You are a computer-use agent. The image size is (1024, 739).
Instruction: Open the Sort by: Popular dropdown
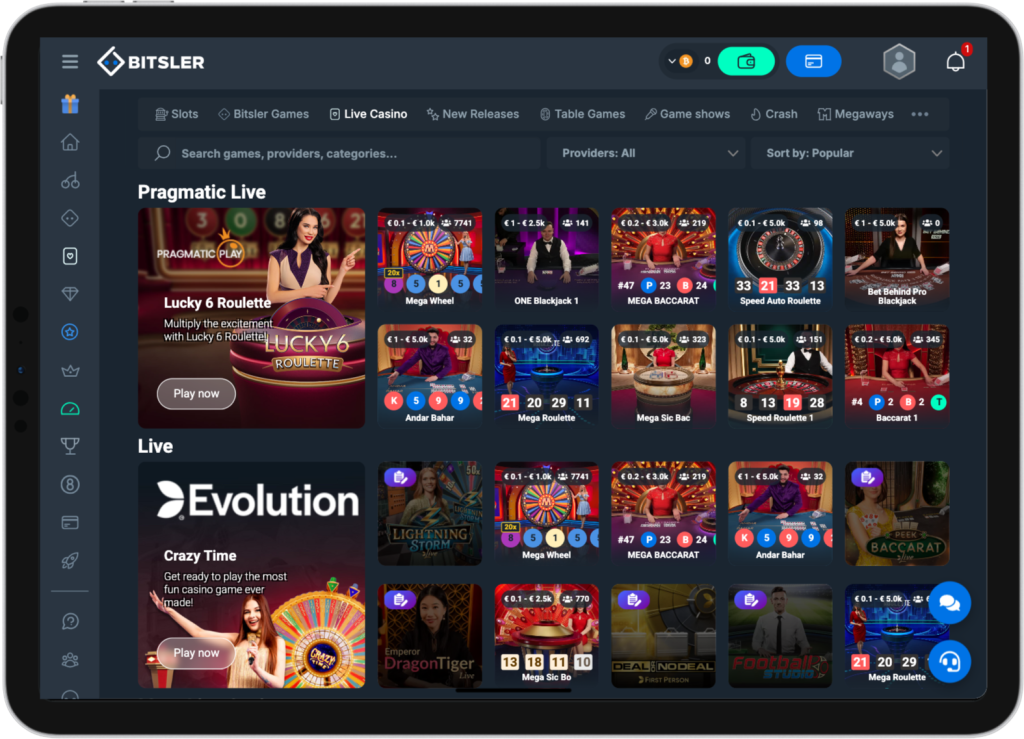pyautogui.click(x=850, y=153)
